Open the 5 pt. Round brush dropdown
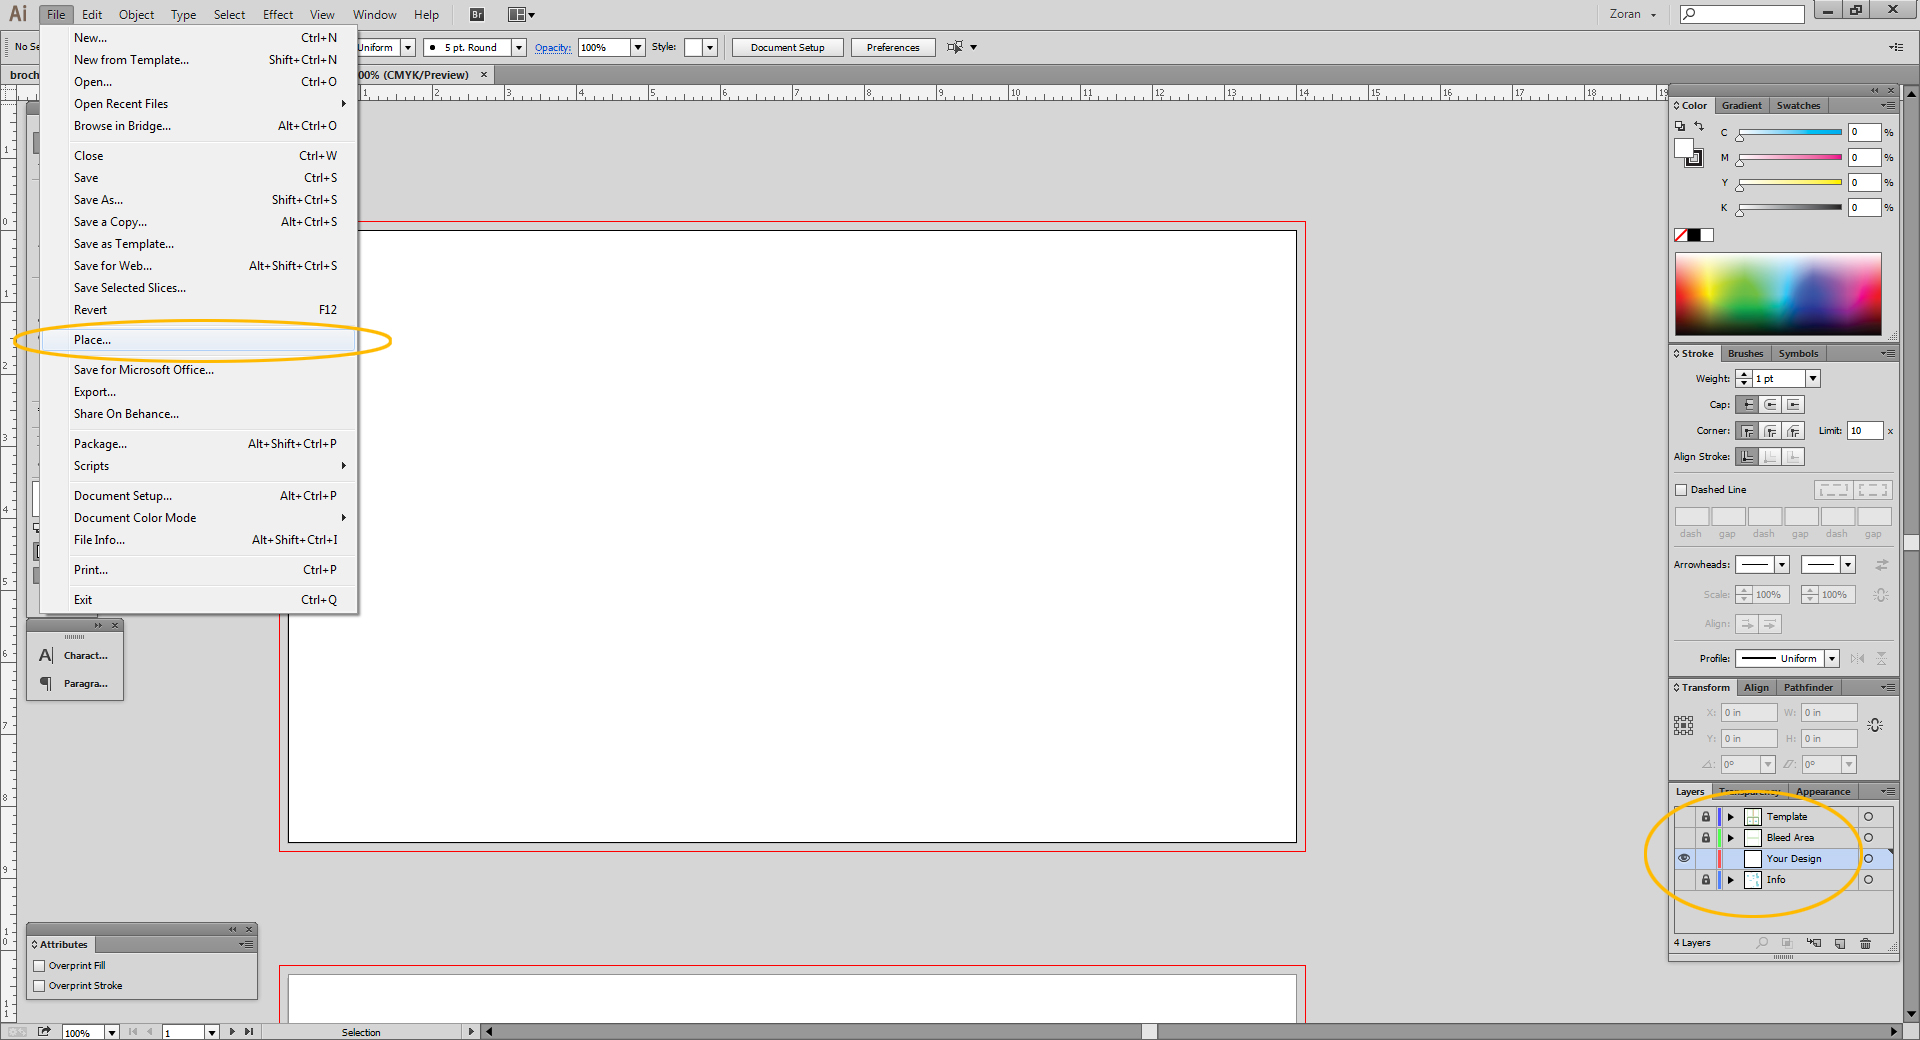Image resolution: width=1920 pixels, height=1040 pixels. coord(519,47)
